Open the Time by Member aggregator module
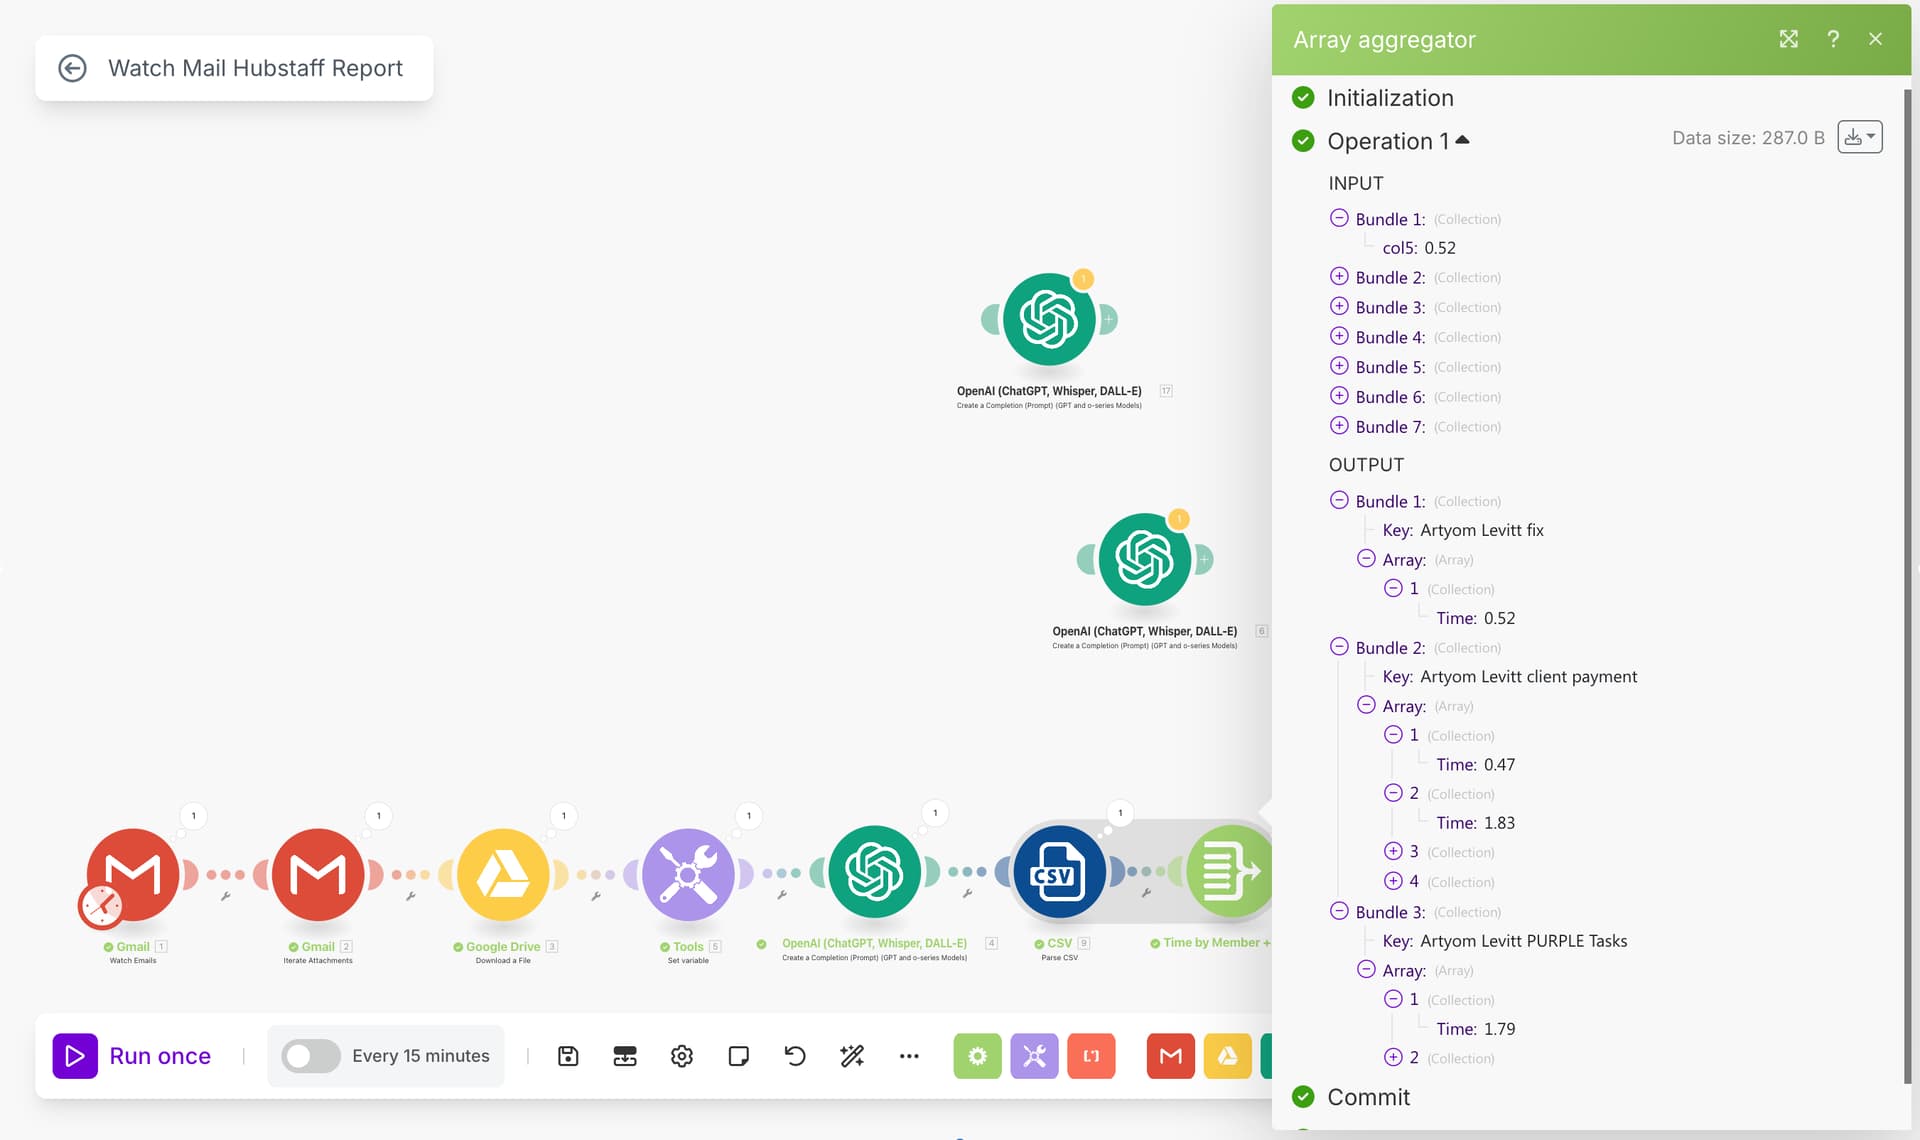The height and width of the screenshot is (1140, 1920). click(1228, 872)
